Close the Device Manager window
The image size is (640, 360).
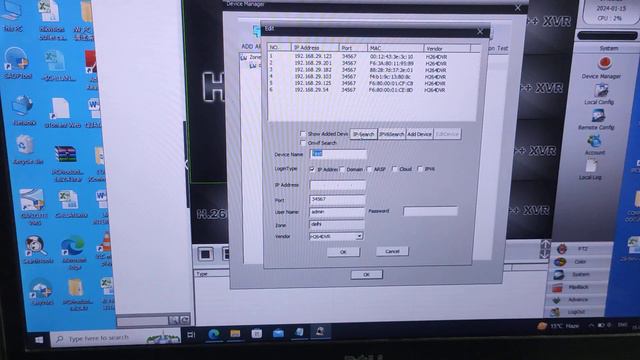coord(518,7)
